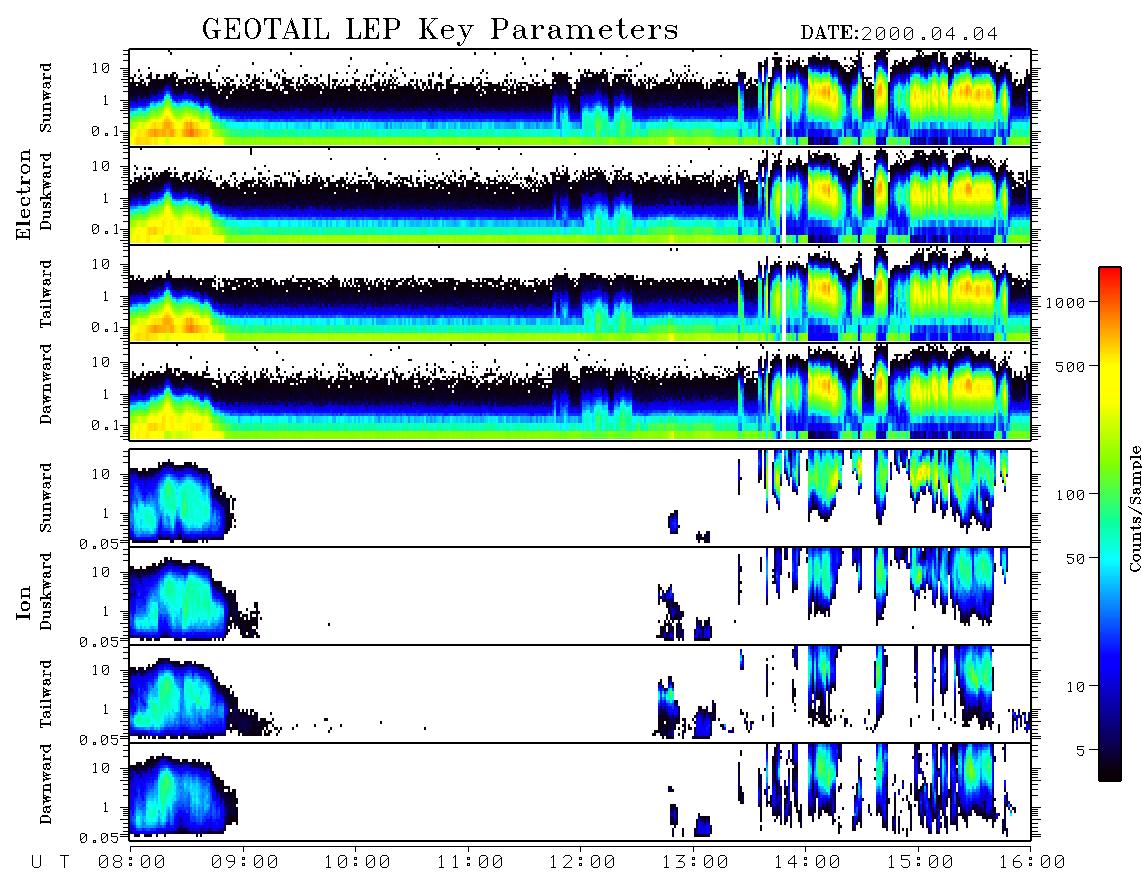Click the 500 color bar tick label
This screenshot has height=880, width=1142.
1070,366
